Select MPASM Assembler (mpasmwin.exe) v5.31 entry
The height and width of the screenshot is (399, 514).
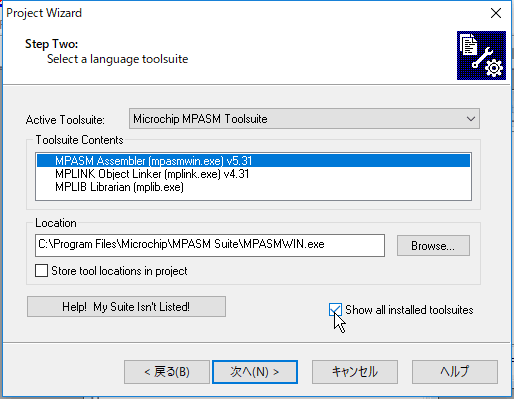[253, 161]
